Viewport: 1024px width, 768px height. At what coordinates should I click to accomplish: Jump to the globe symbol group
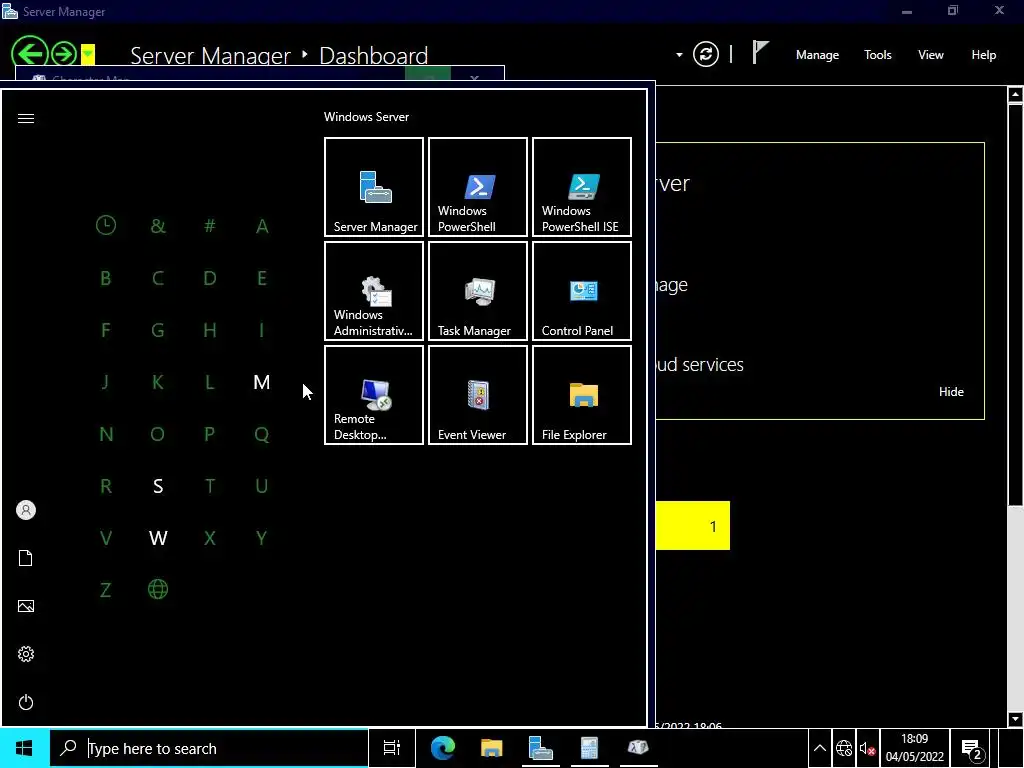tap(157, 589)
